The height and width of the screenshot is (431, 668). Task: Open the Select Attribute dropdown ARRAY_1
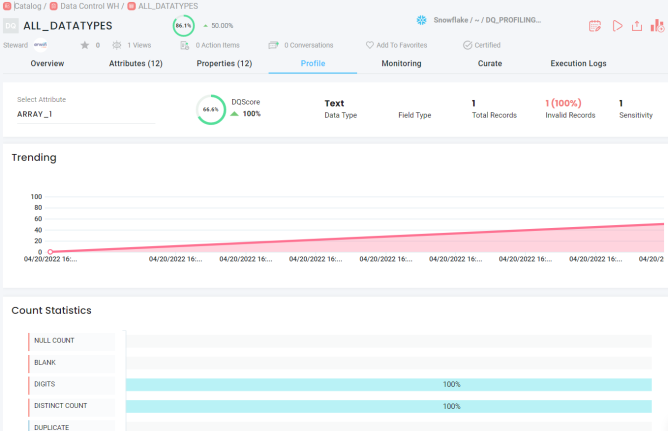[85, 114]
